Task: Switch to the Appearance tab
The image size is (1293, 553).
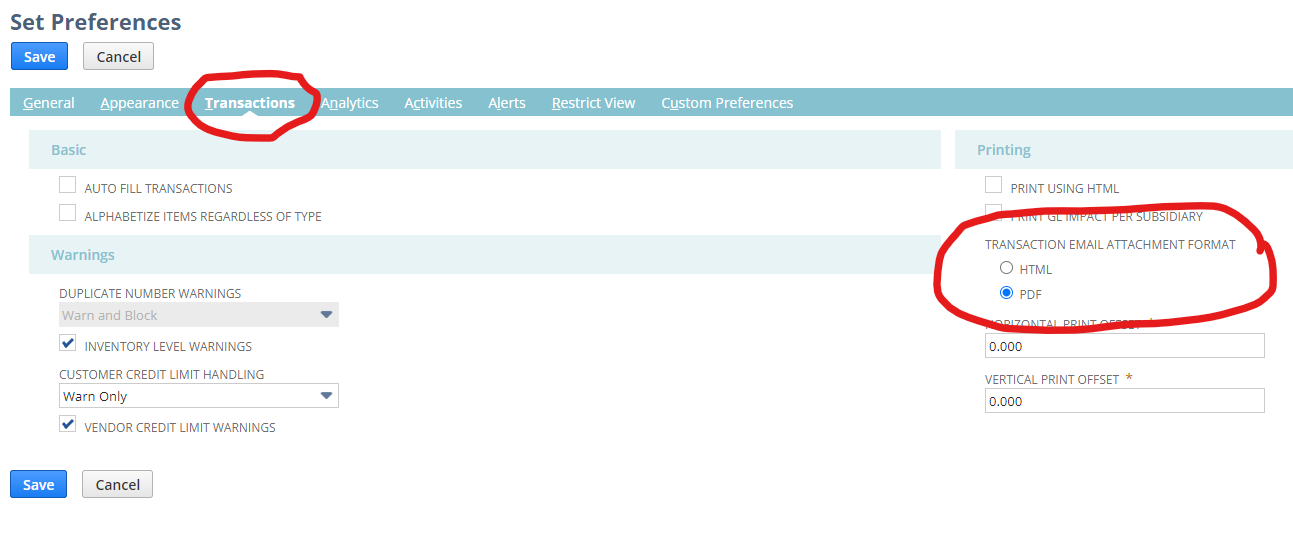Action: click(140, 103)
